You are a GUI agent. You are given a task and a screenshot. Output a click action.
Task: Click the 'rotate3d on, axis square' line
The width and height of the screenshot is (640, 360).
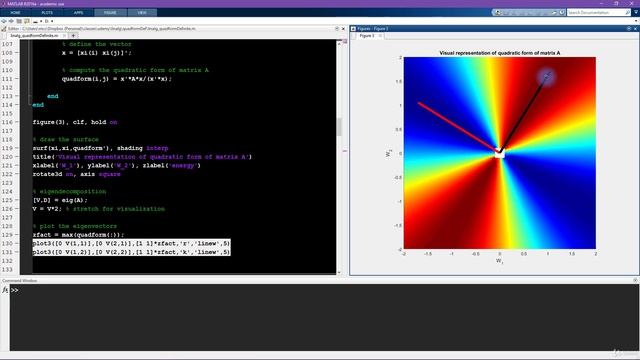click(77, 174)
